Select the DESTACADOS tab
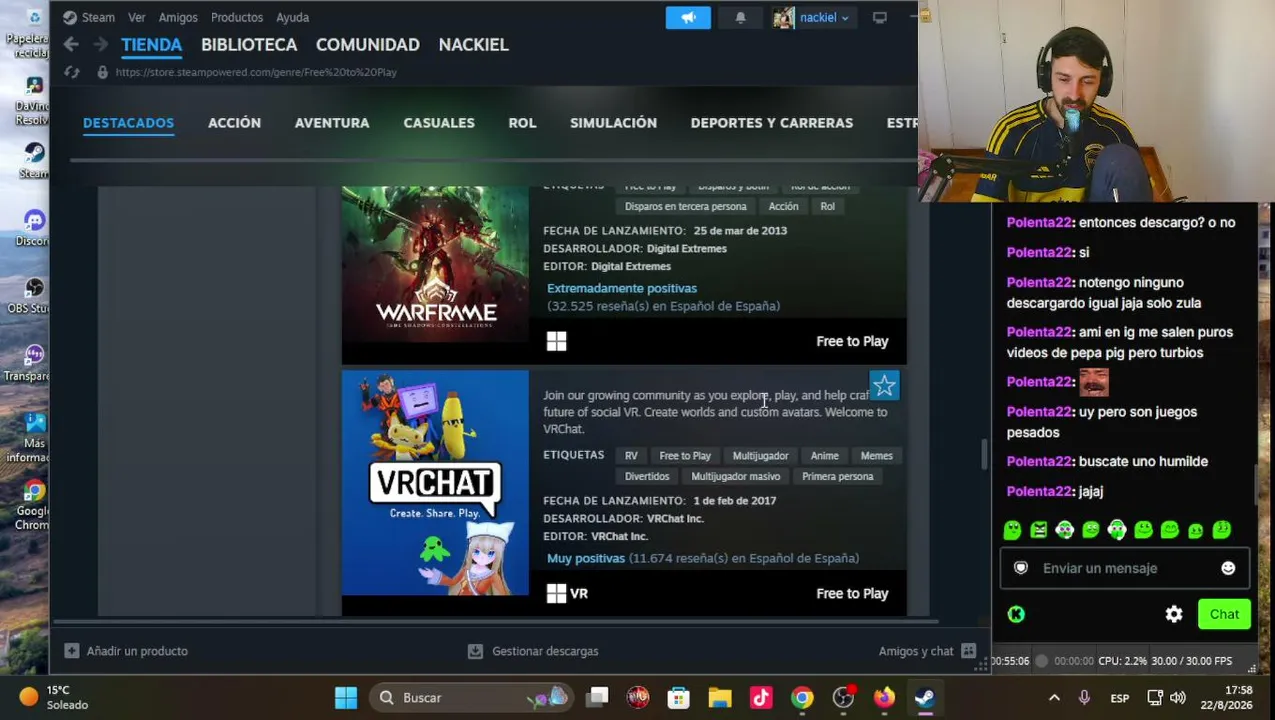This screenshot has width=1275, height=720. [x=128, y=122]
